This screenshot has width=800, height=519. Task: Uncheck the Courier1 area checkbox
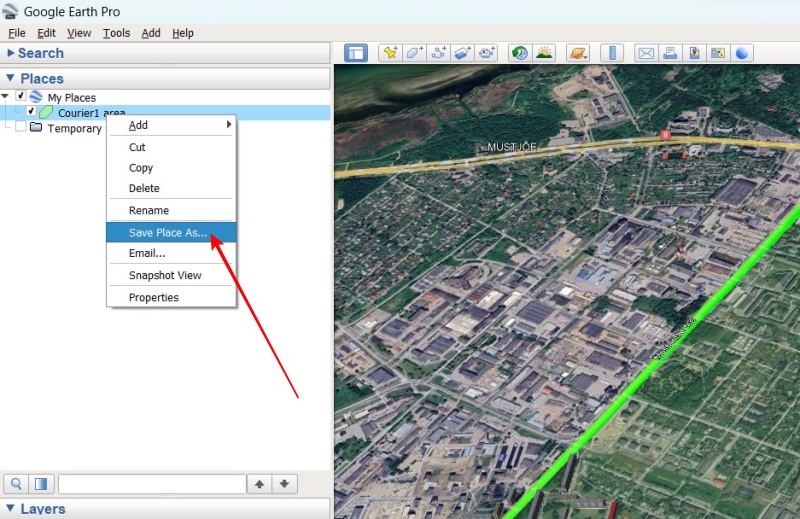pyautogui.click(x=31, y=112)
